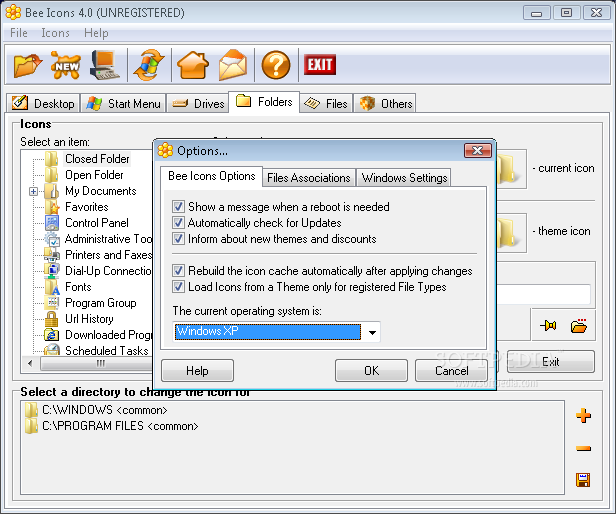
Task: Click the Exit button in main window
Action: click(x=550, y=362)
